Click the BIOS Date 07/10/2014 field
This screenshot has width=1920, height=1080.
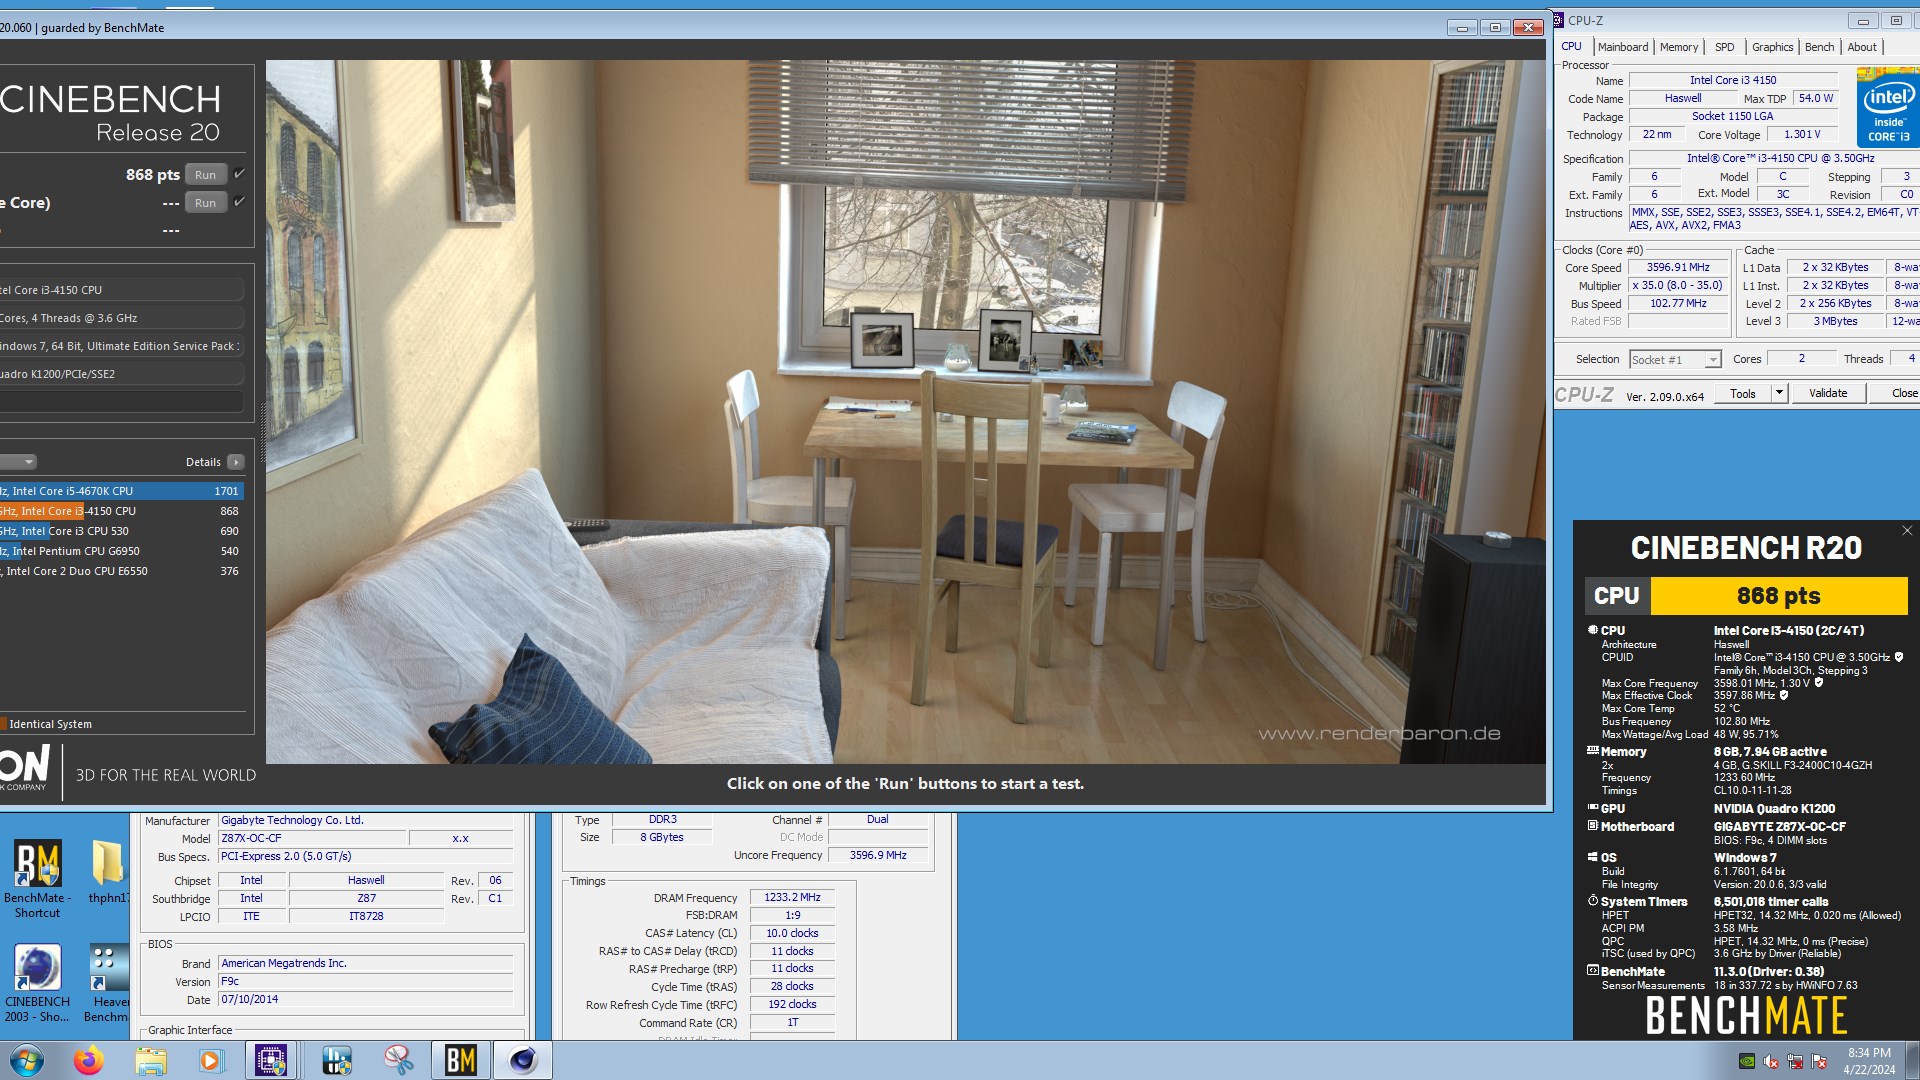point(365,999)
